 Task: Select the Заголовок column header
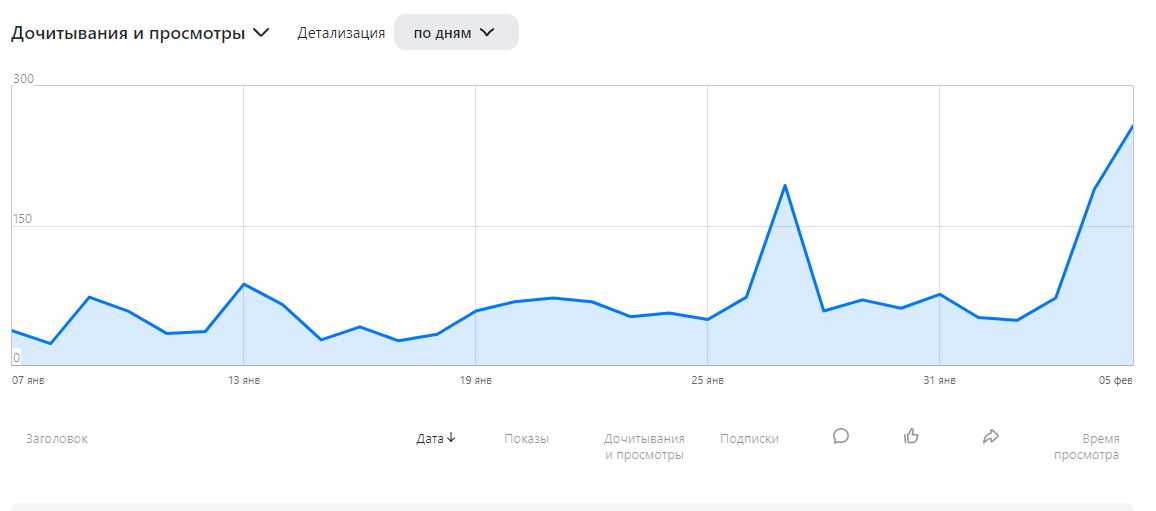coord(57,439)
